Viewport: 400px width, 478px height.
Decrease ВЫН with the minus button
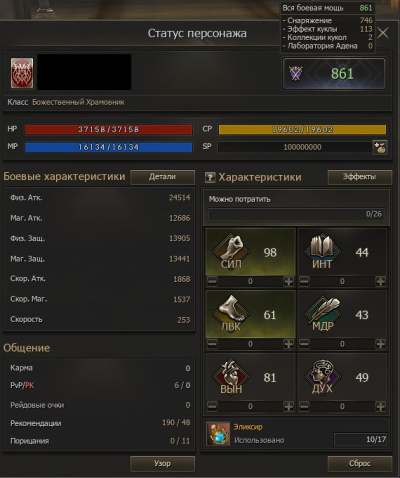click(212, 406)
